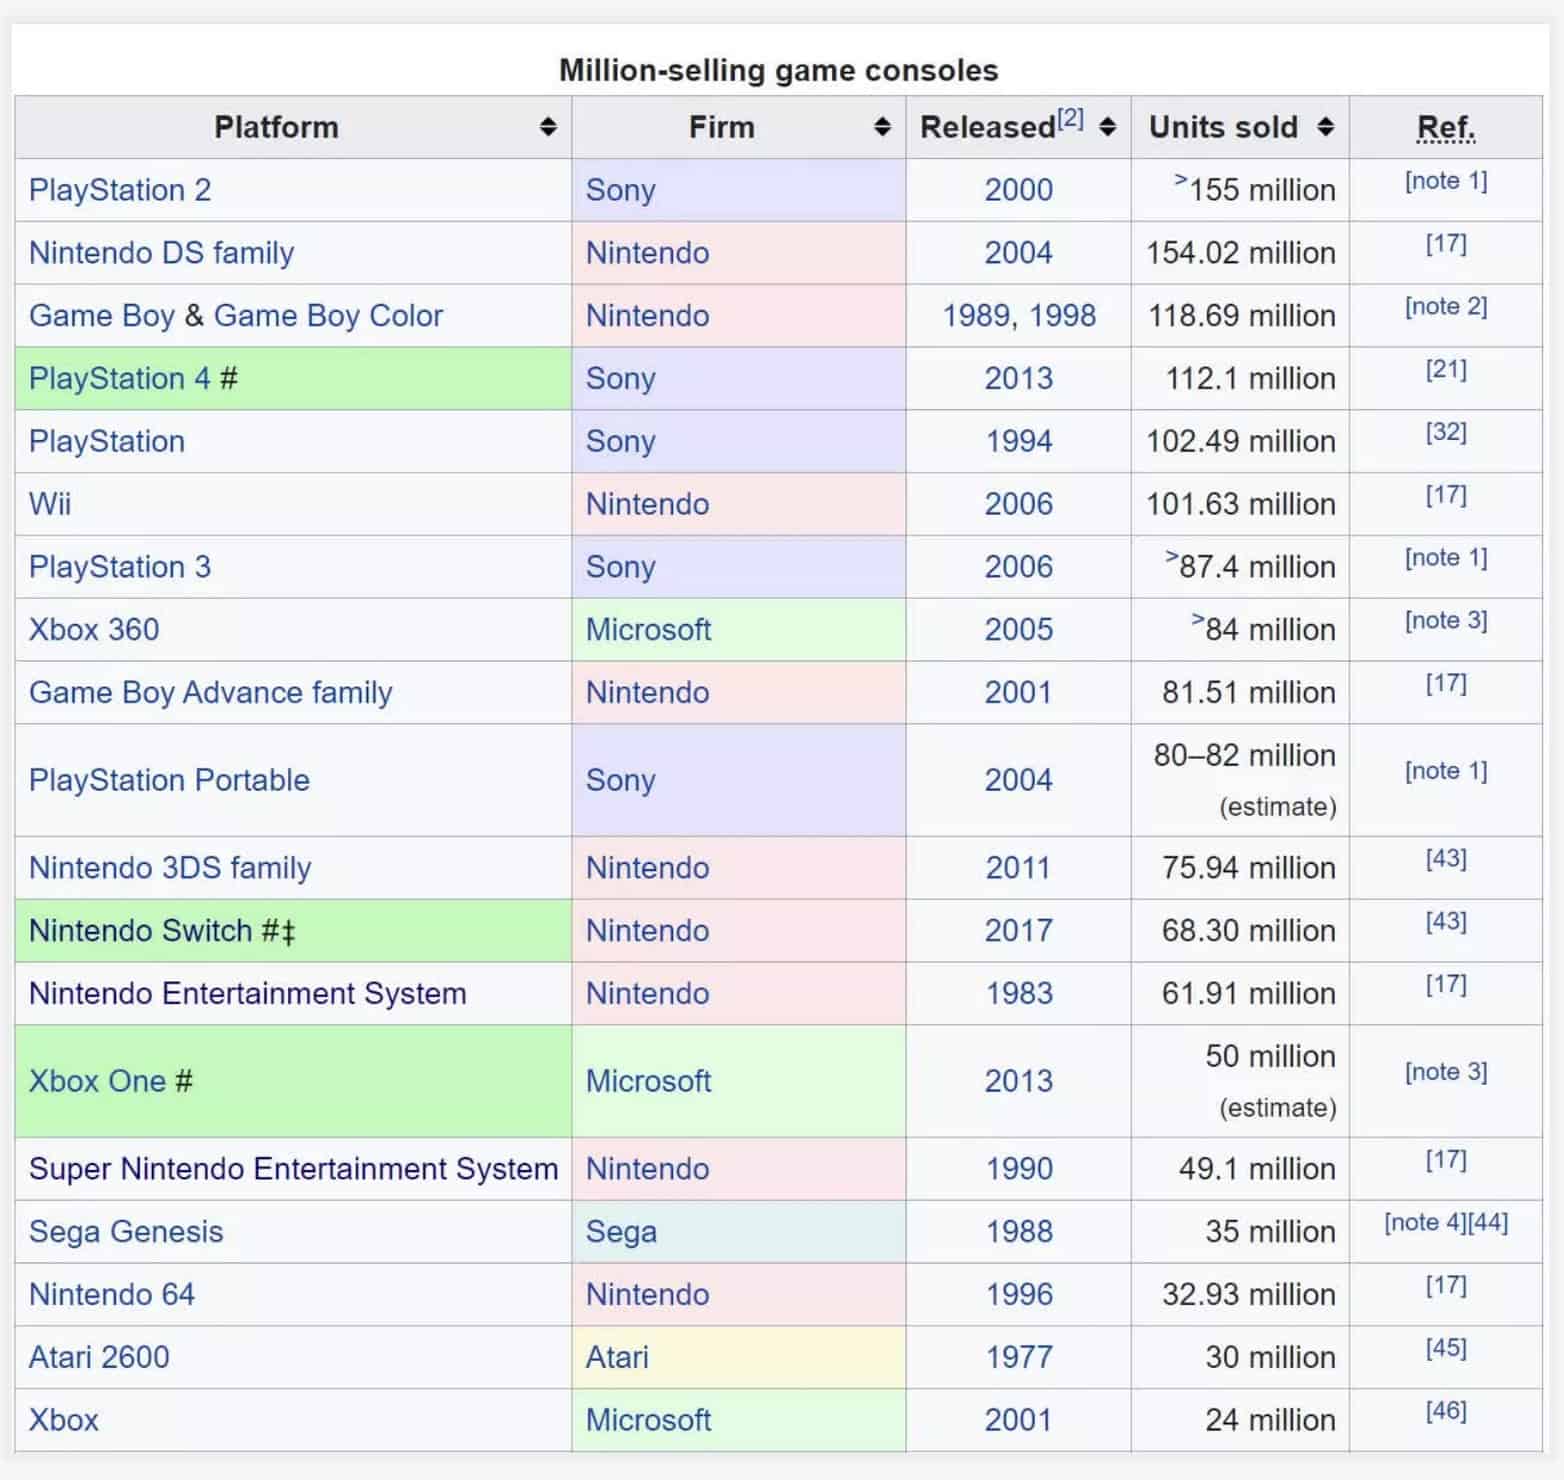This screenshot has width=1564, height=1480.
Task: Open the PlayStation 3 platform link
Action: [x=120, y=567]
